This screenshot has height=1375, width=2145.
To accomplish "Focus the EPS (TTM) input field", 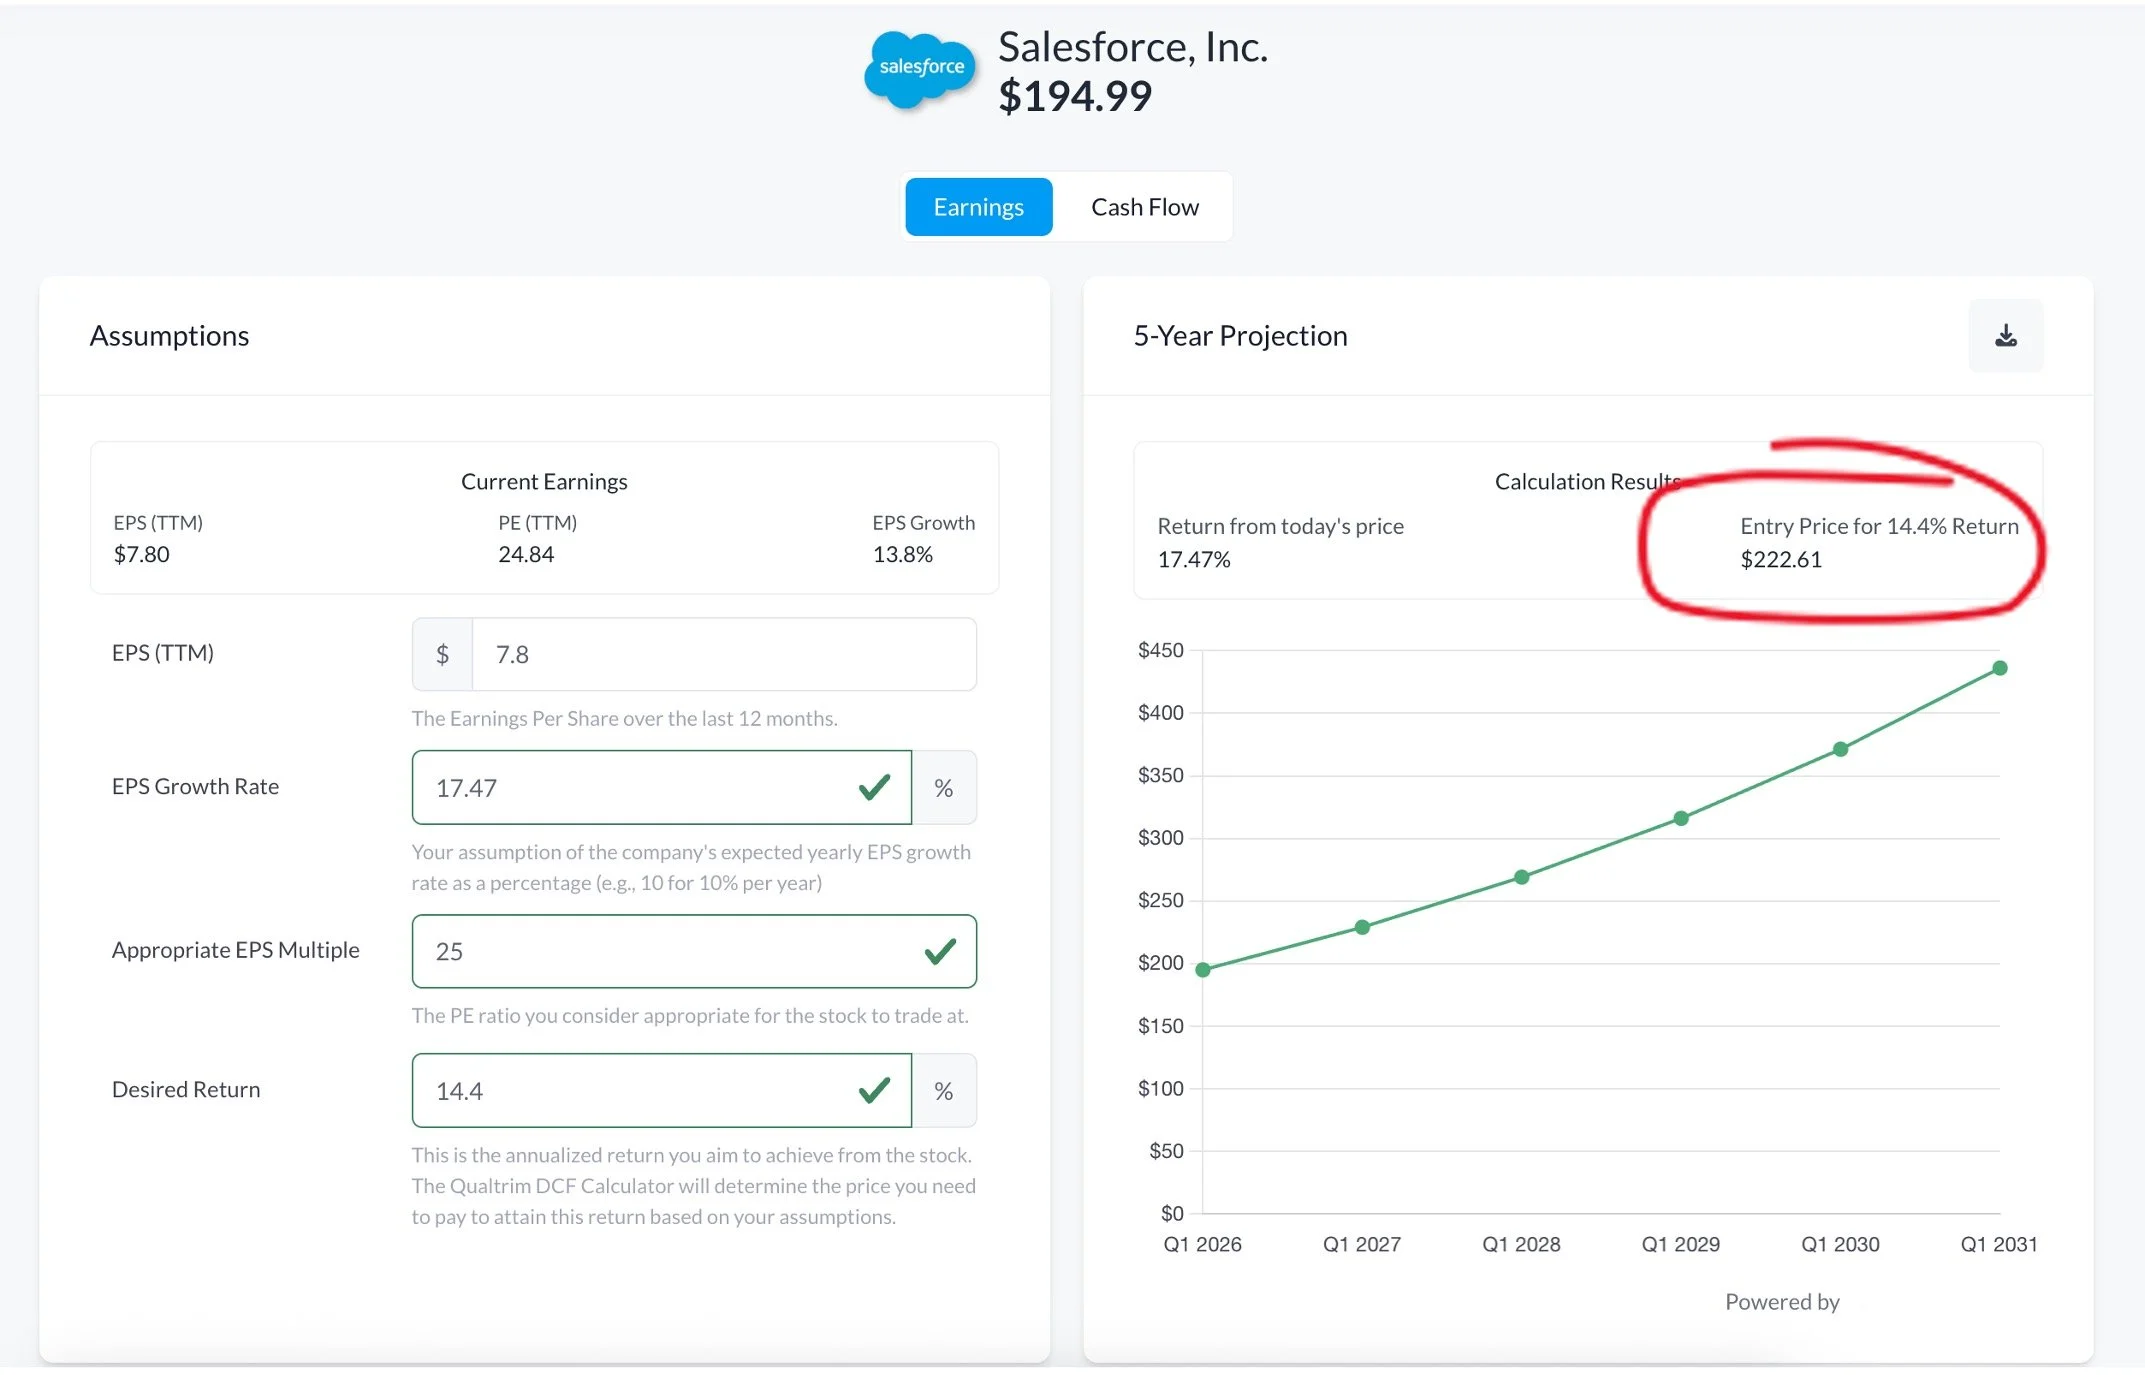I will point(722,654).
